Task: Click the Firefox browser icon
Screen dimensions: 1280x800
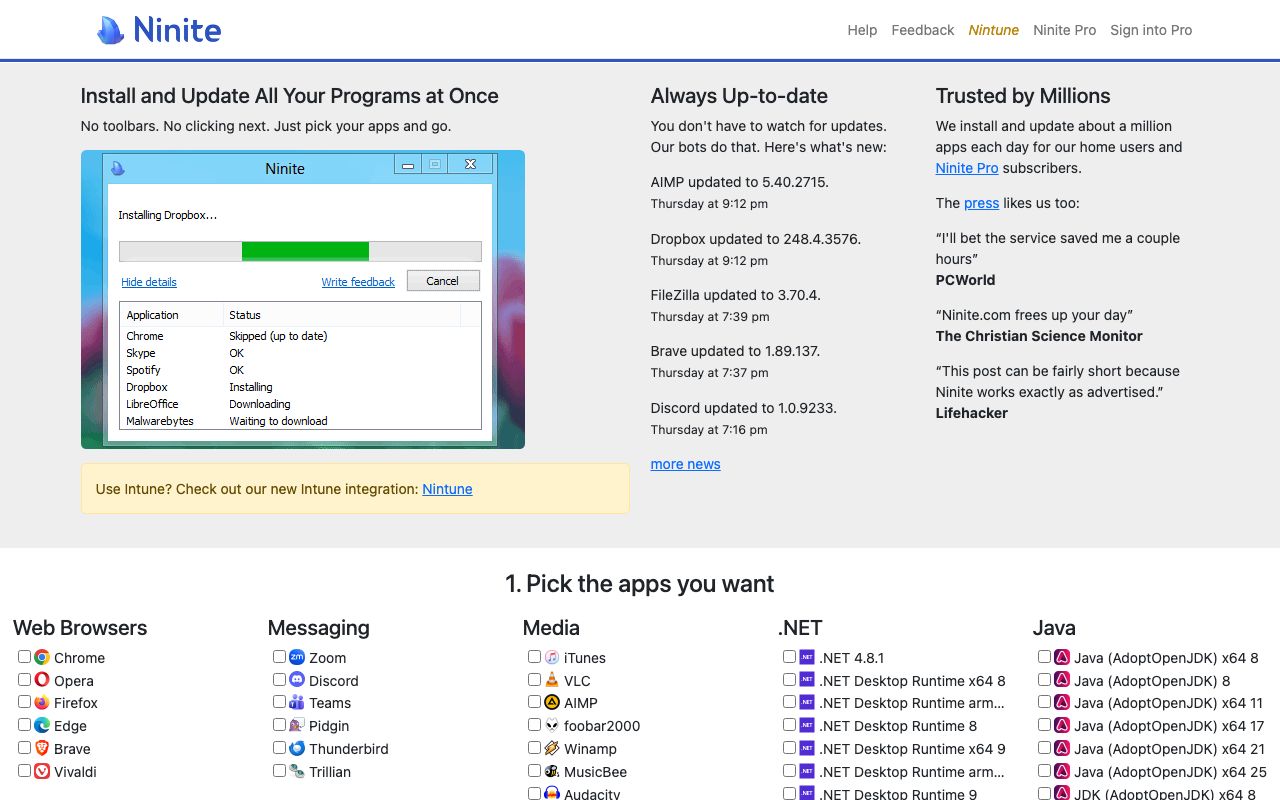Action: pyautogui.click(x=42, y=703)
